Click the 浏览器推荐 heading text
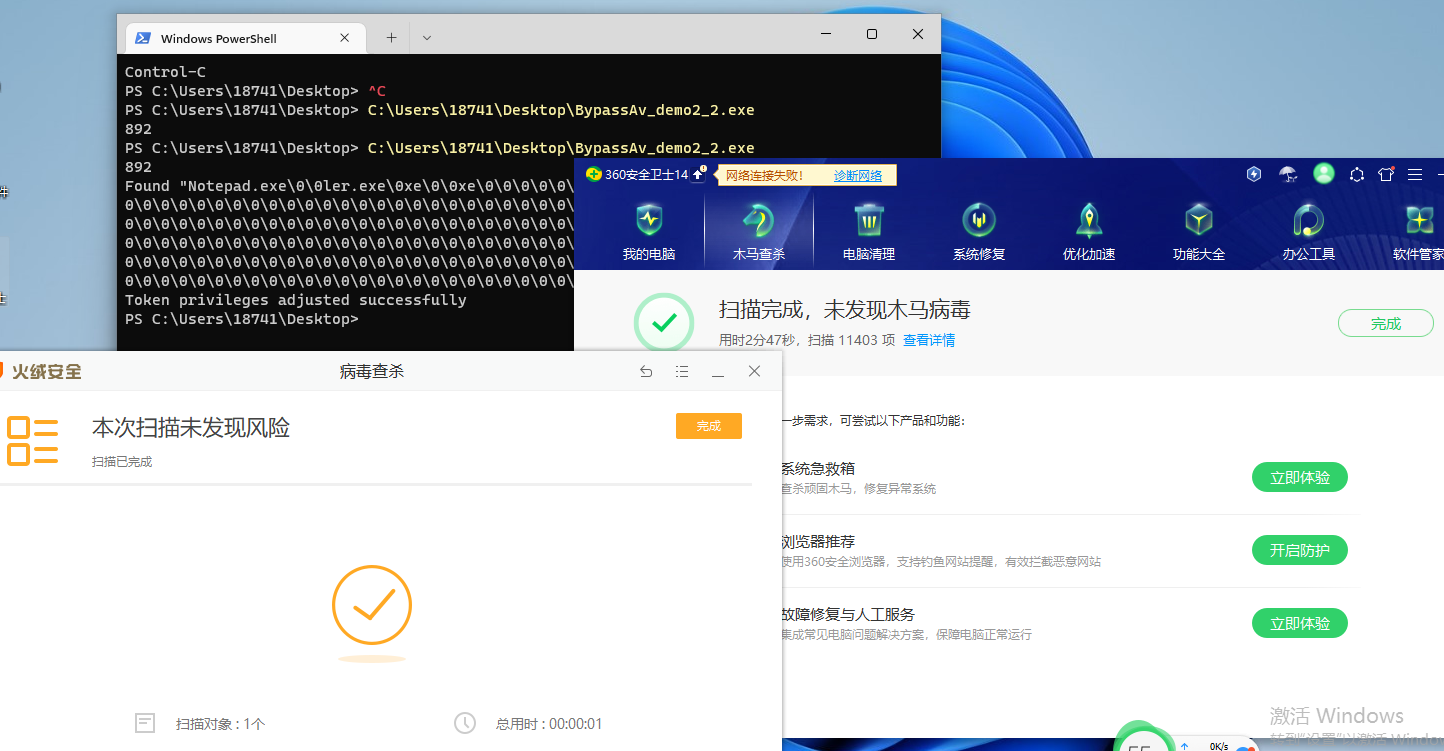This screenshot has height=751, width=1444. click(818, 541)
